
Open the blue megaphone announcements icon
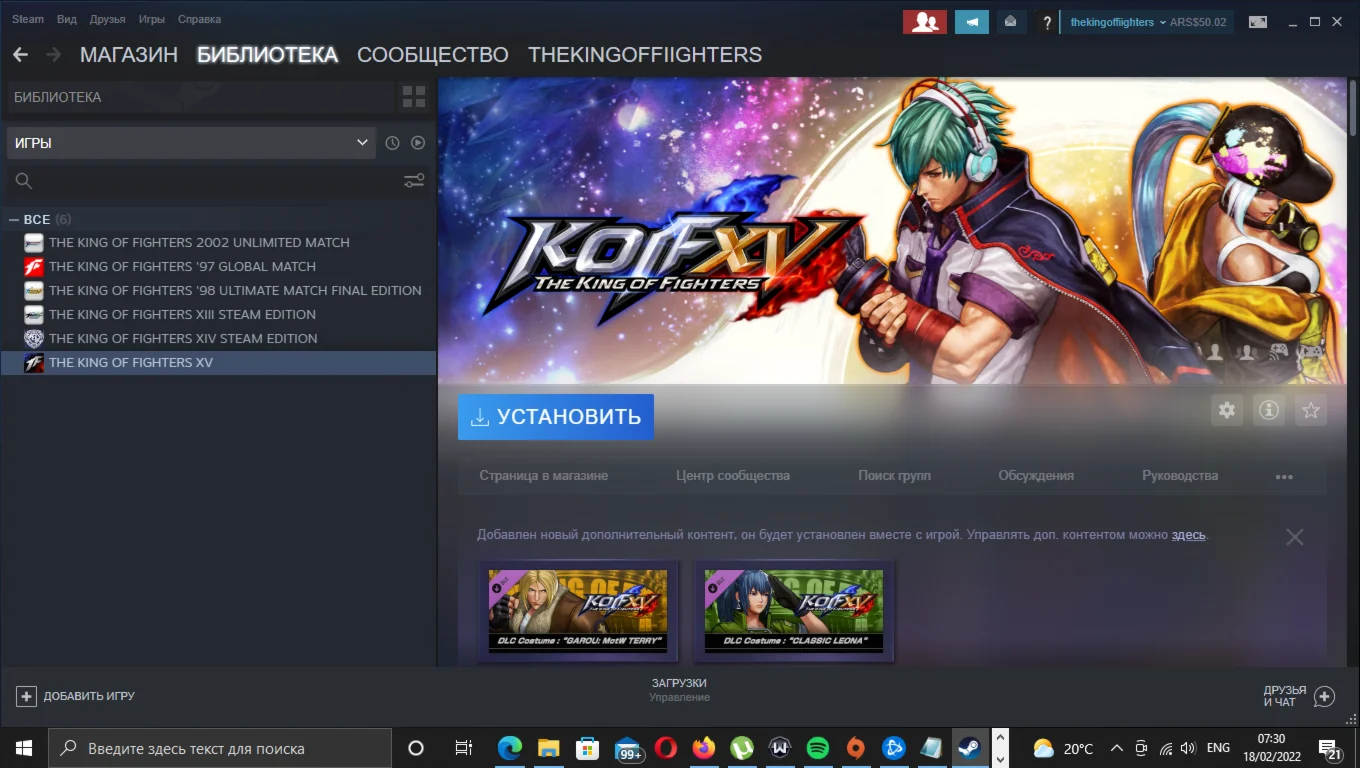click(x=972, y=22)
